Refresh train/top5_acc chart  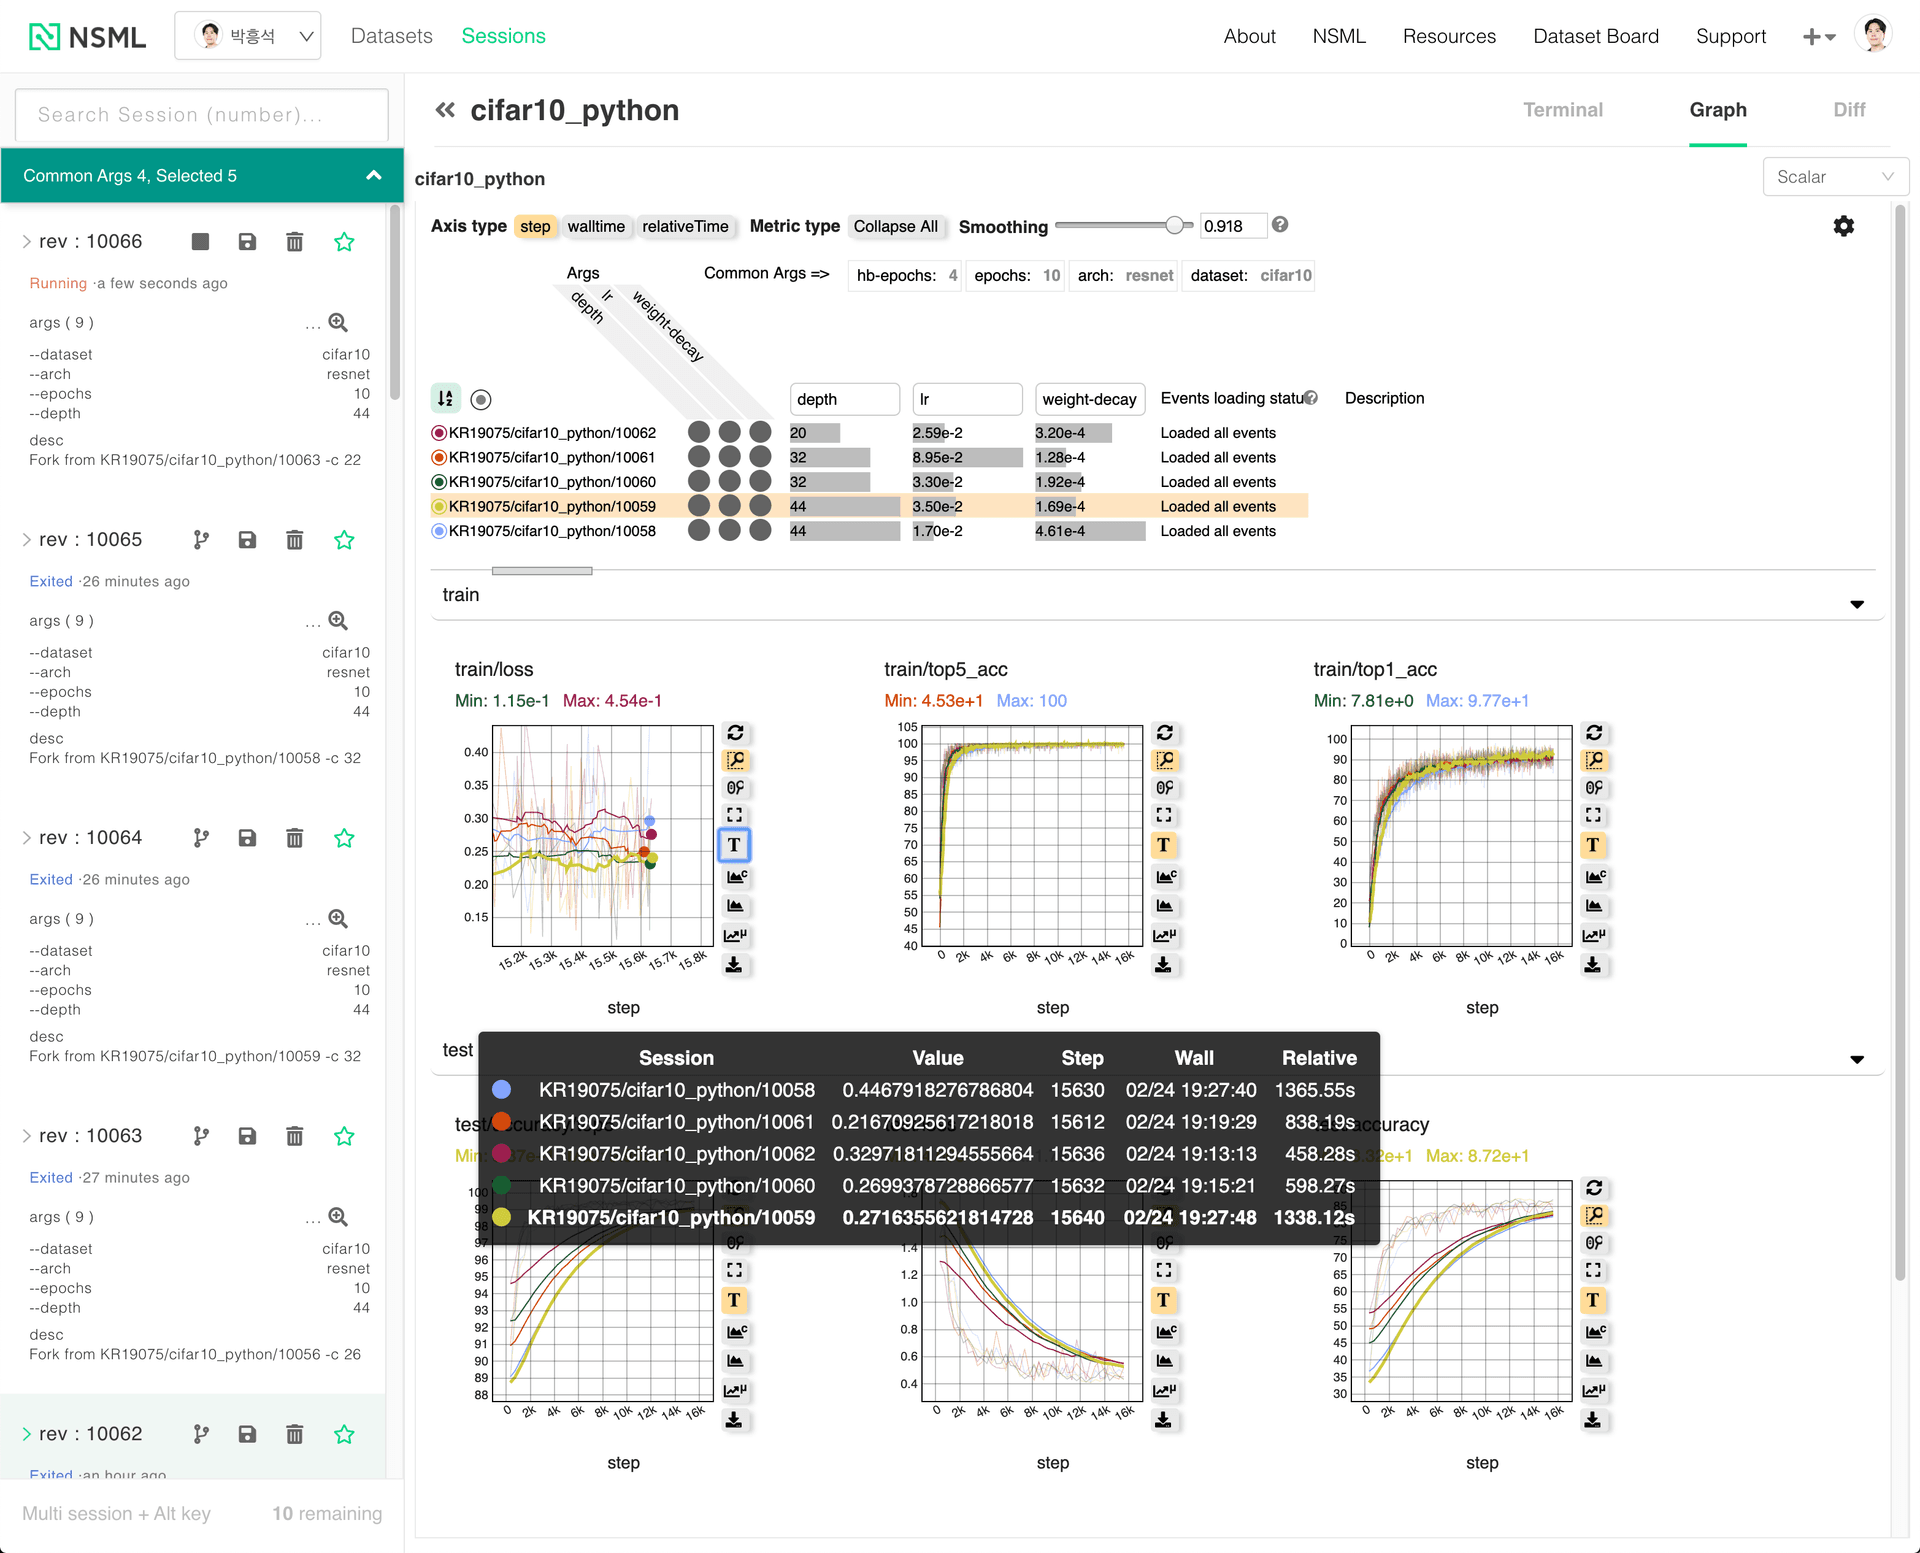coord(1164,733)
